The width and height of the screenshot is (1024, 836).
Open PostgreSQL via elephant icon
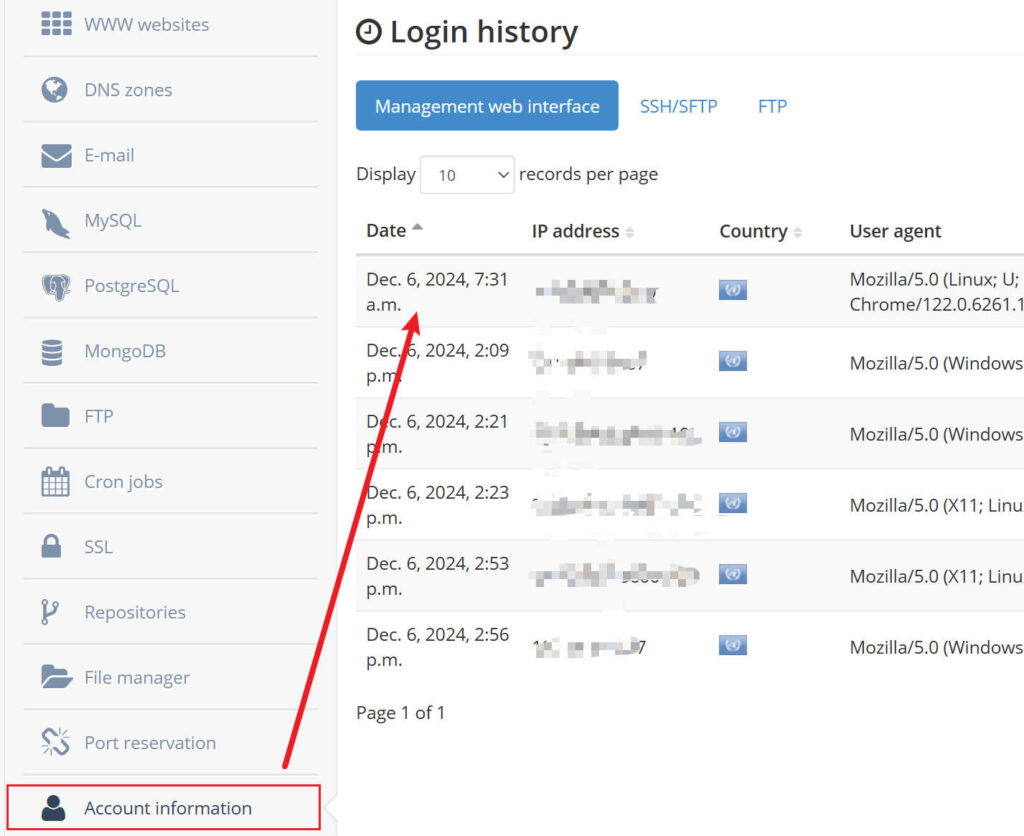(56, 287)
